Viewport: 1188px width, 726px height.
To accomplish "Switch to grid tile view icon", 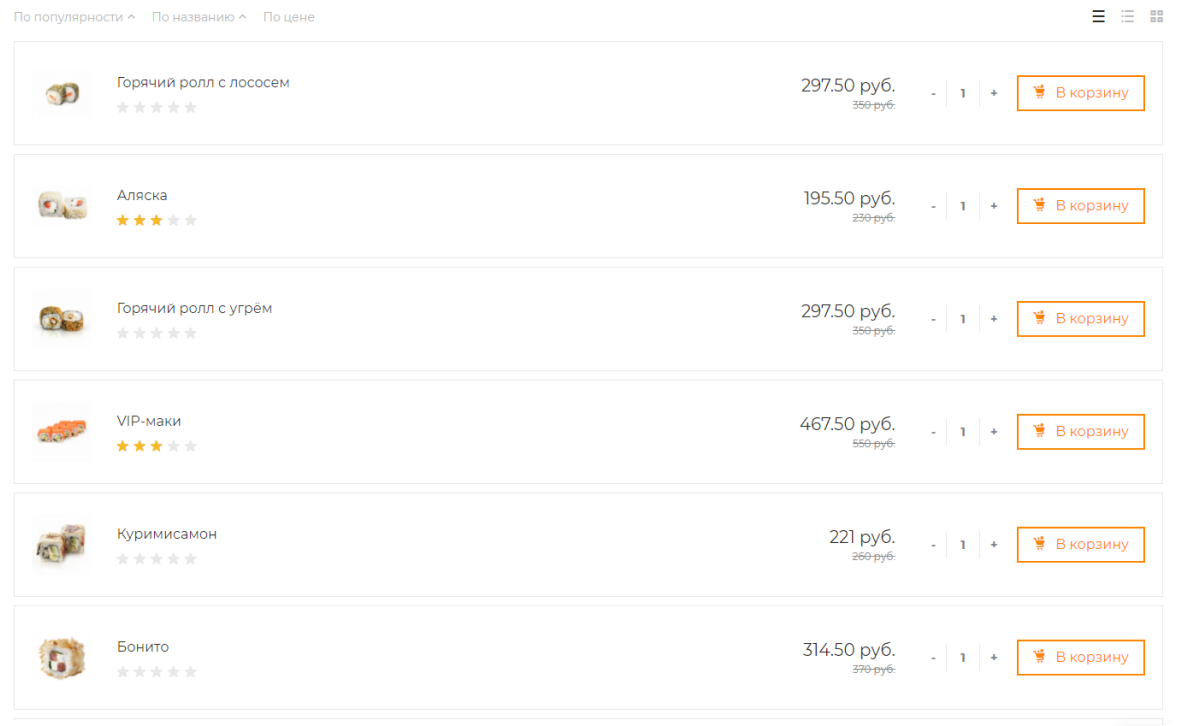I will coord(1156,16).
